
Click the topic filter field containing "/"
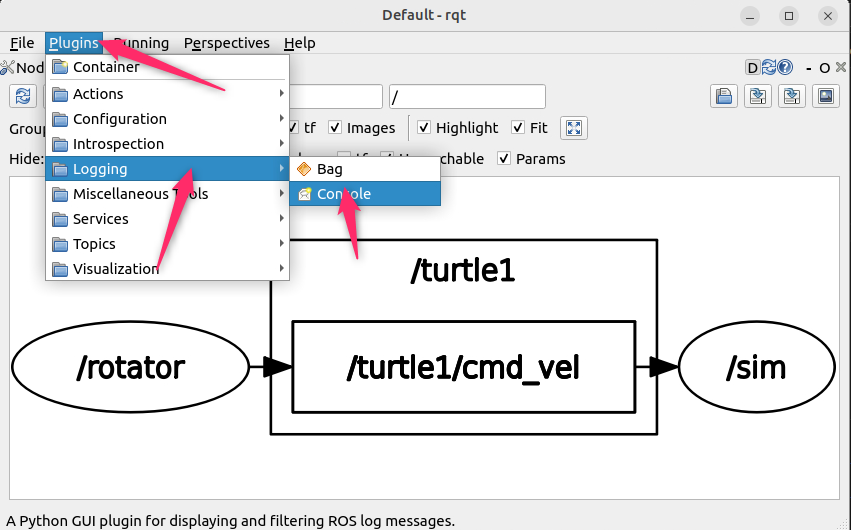point(466,96)
